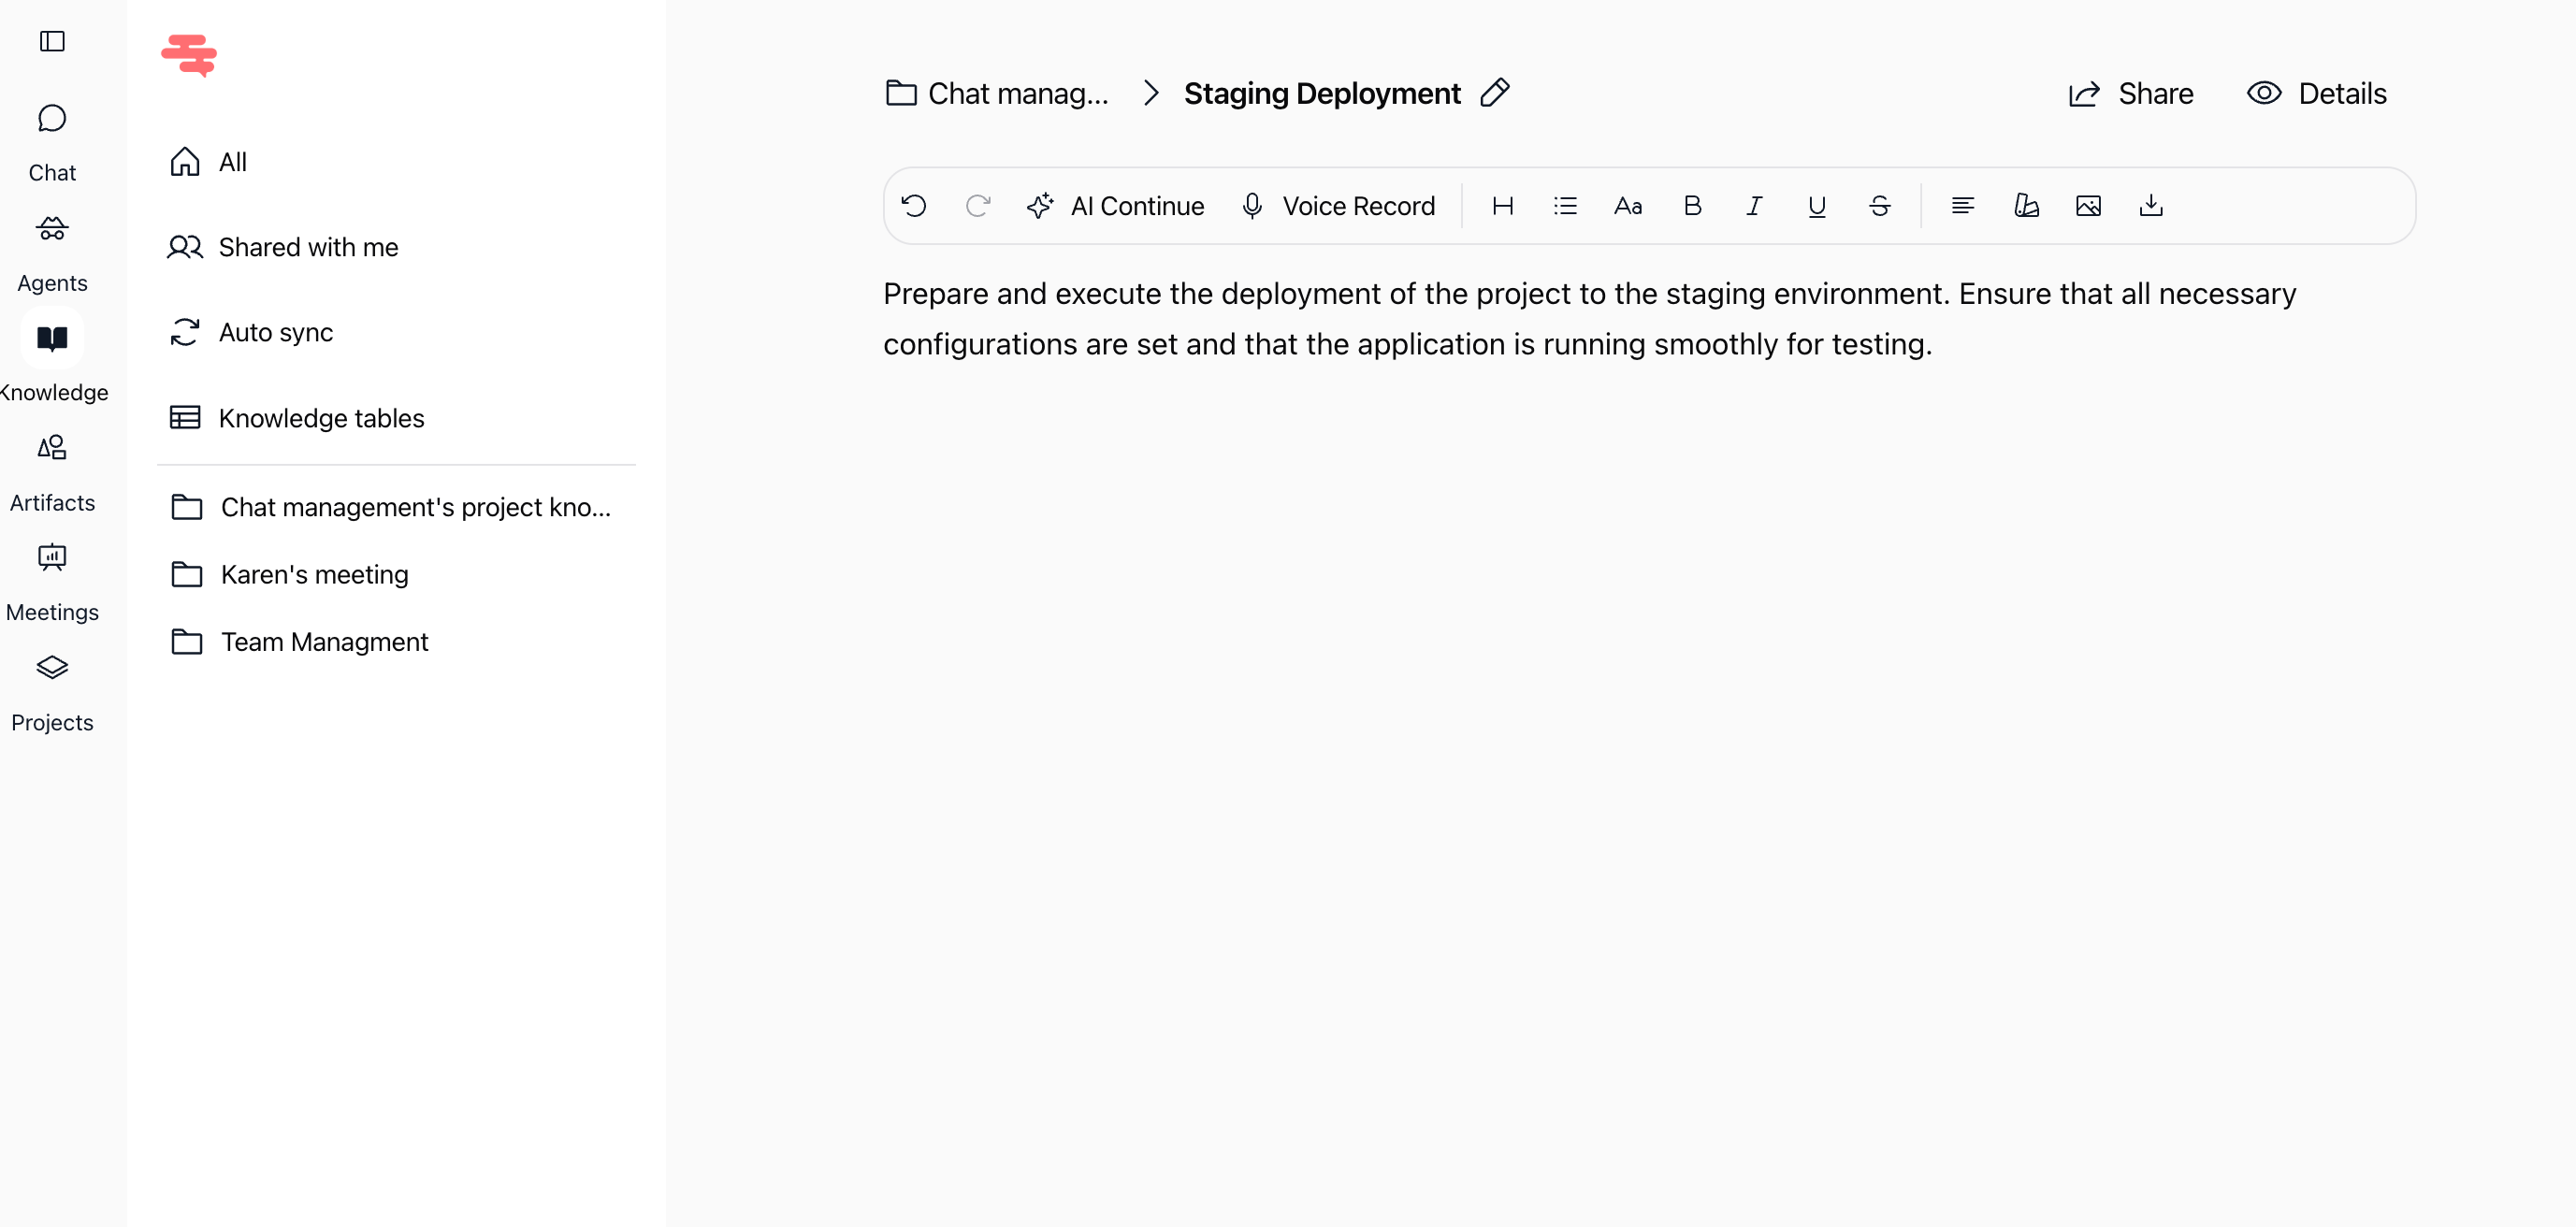2576x1227 pixels.
Task: Toggle strikethrough formatting
Action: [1880, 206]
